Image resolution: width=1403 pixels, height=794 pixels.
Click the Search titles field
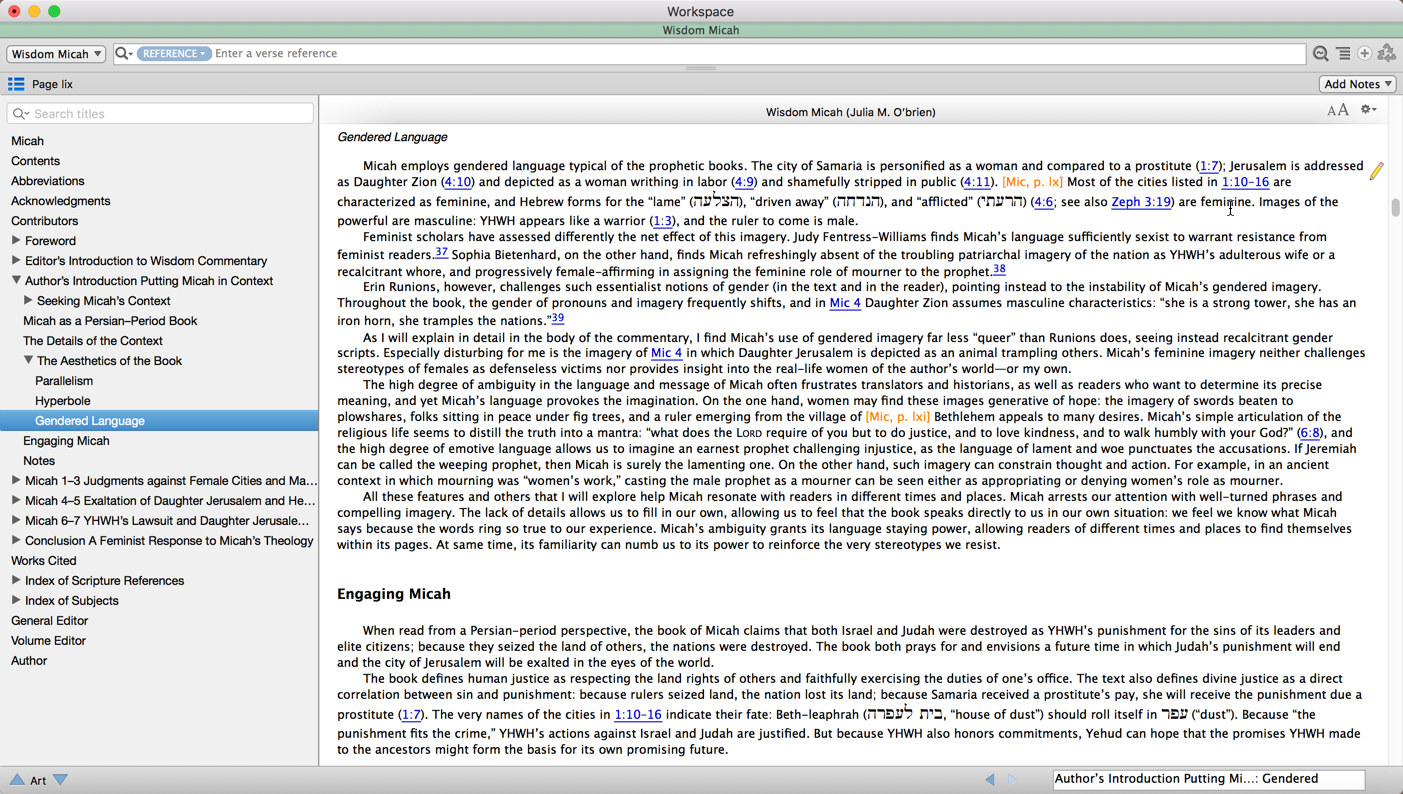(x=160, y=114)
